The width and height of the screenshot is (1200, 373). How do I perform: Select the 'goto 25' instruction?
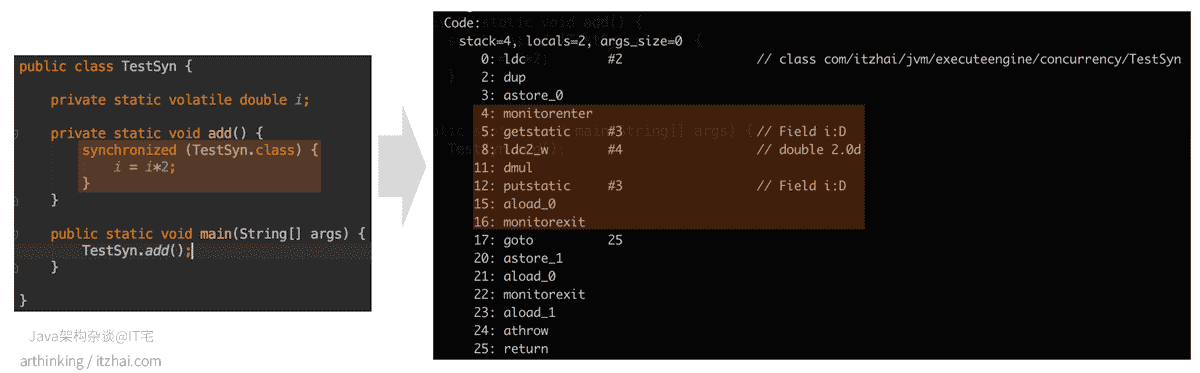tap(548, 240)
